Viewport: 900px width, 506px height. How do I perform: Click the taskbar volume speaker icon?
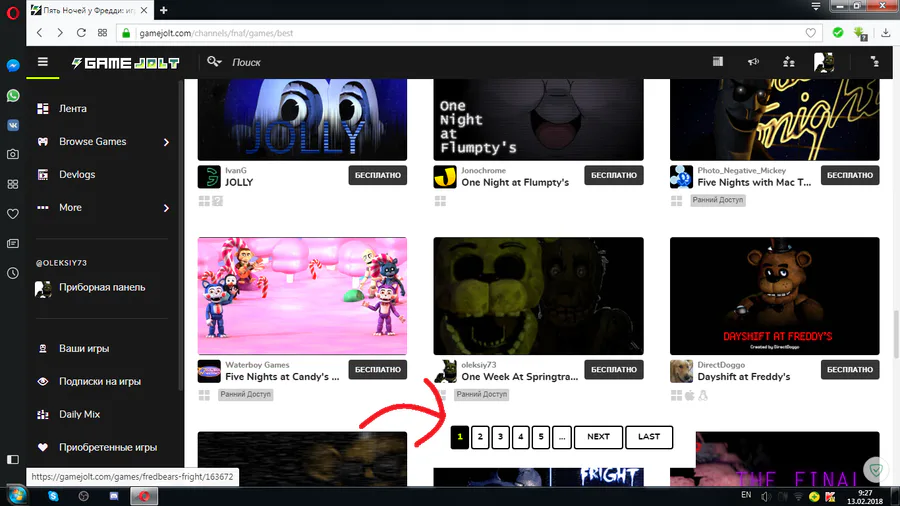766,496
